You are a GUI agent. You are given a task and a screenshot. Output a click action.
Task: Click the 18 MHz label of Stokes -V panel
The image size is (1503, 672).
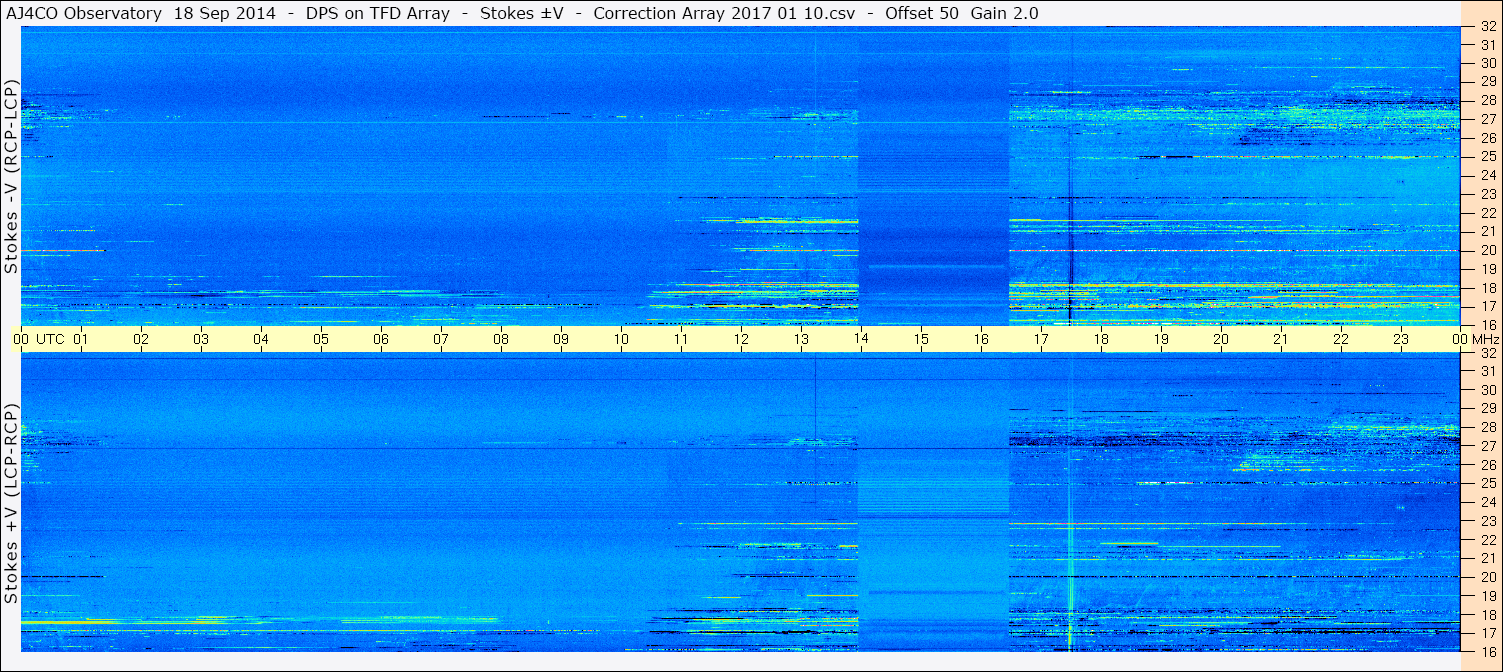(1488, 287)
